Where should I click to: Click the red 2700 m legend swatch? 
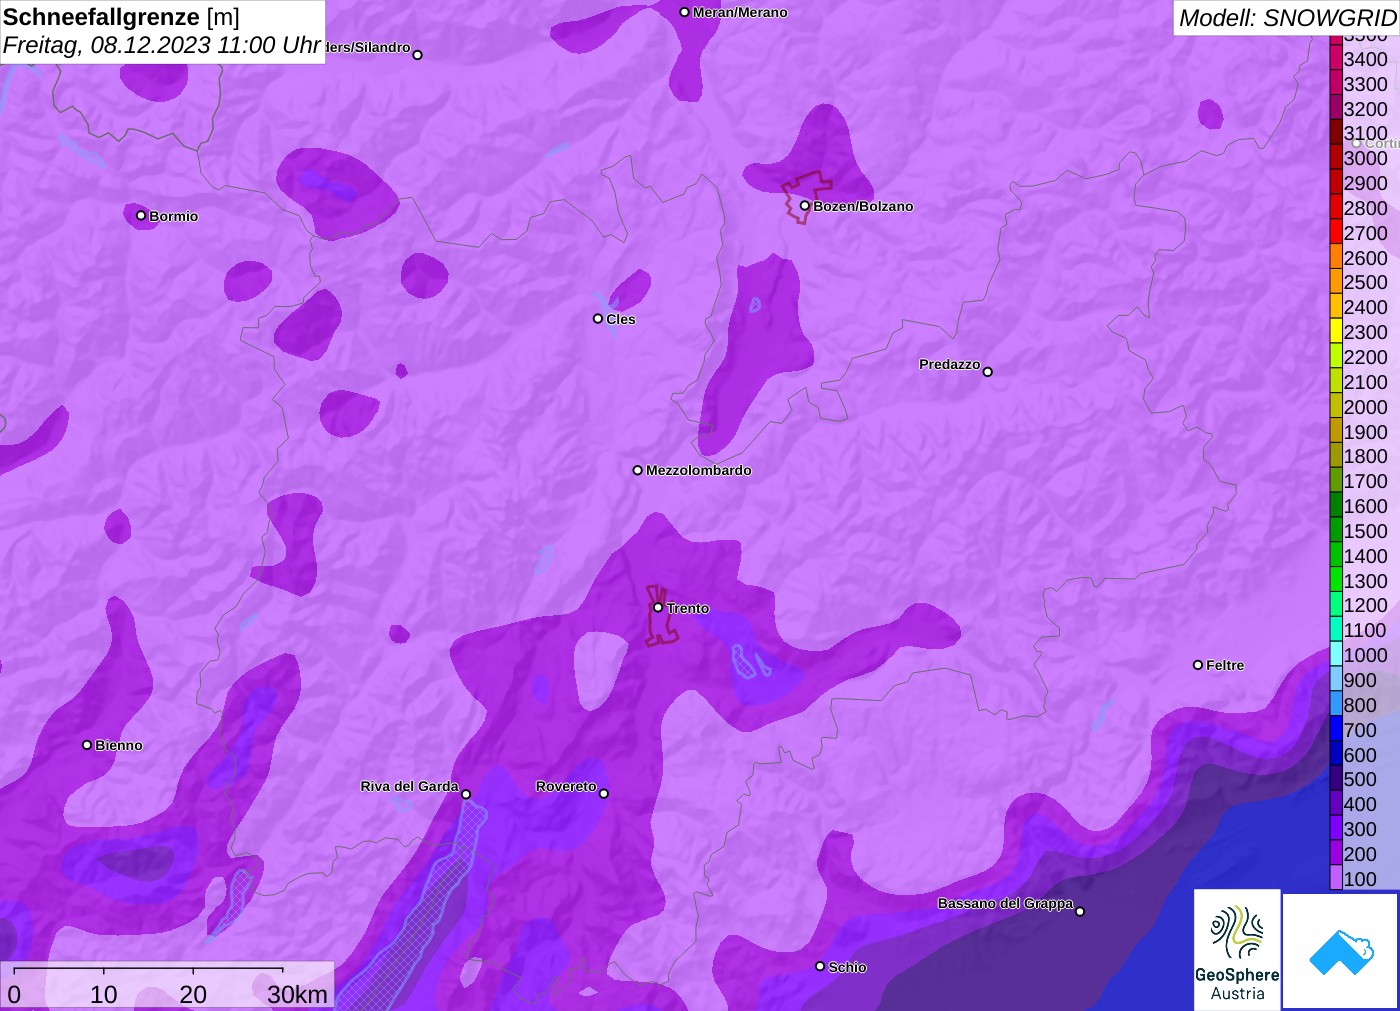point(1336,233)
